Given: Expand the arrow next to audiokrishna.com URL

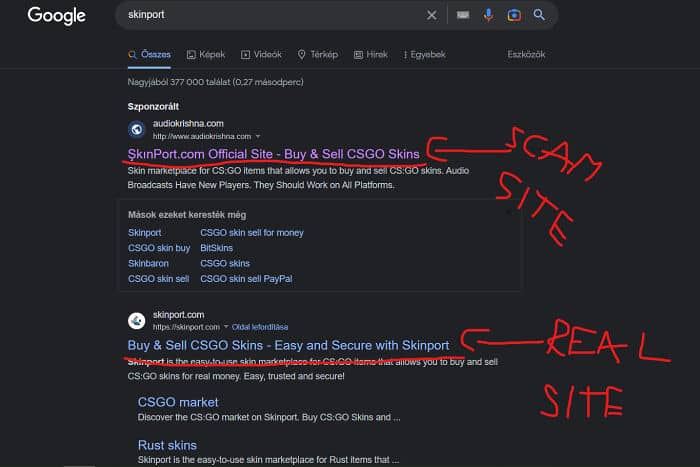Looking at the screenshot, I should (x=258, y=135).
